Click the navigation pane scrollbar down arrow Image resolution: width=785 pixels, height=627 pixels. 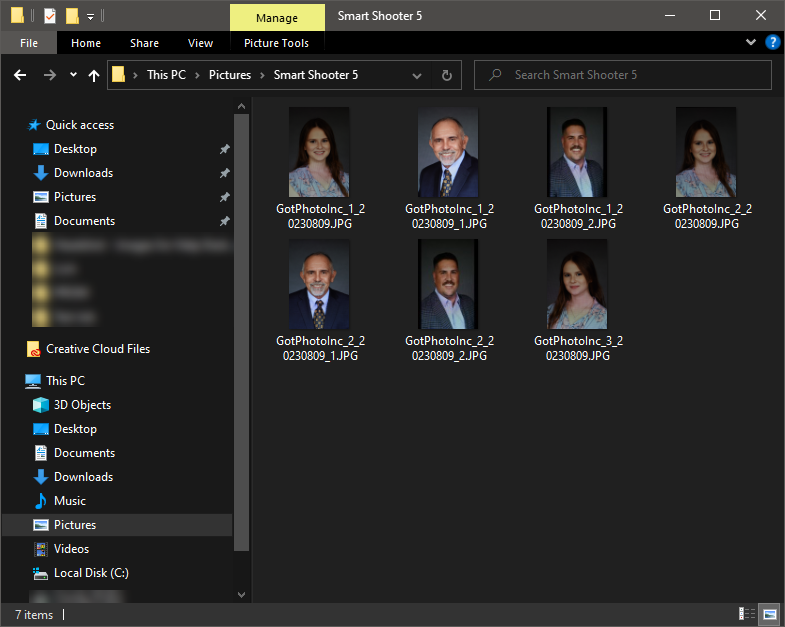click(241, 594)
